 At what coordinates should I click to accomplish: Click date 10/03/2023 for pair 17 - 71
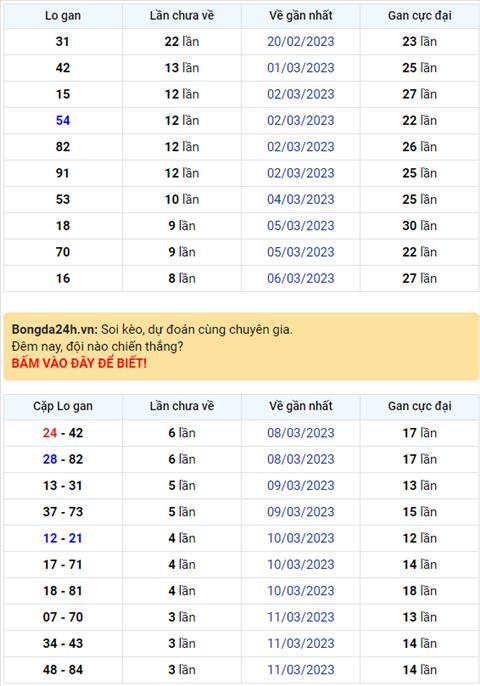click(x=301, y=564)
